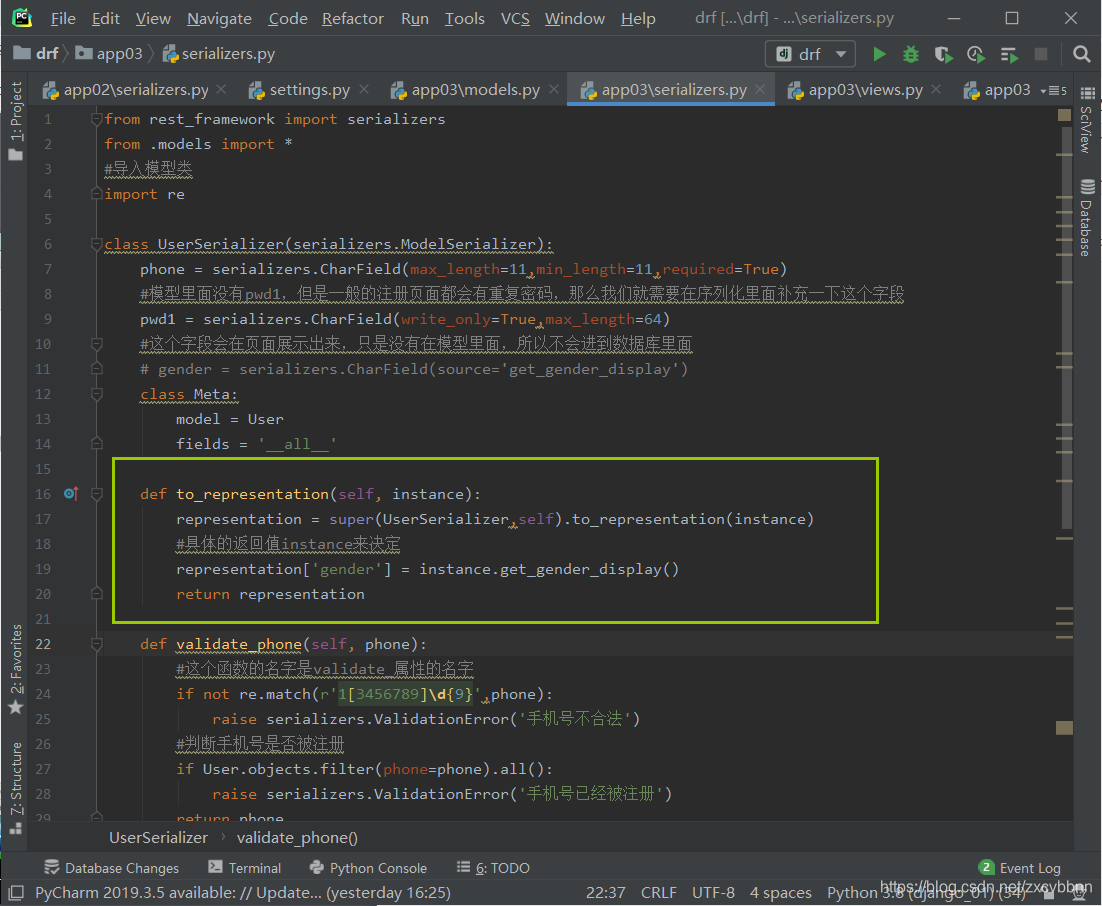The width and height of the screenshot is (1102, 906).
Task: Click drf breadcrumb in navigation bar
Action: click(37, 53)
